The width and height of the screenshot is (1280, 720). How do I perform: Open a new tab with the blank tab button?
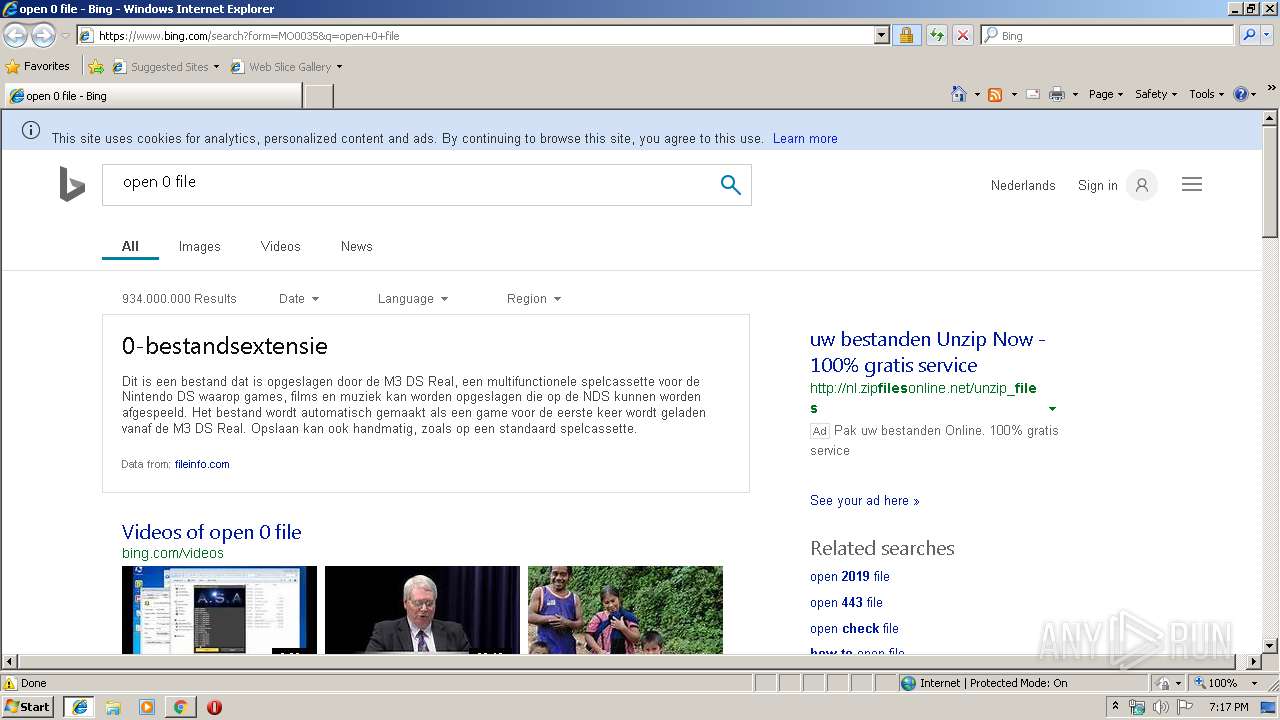(318, 96)
